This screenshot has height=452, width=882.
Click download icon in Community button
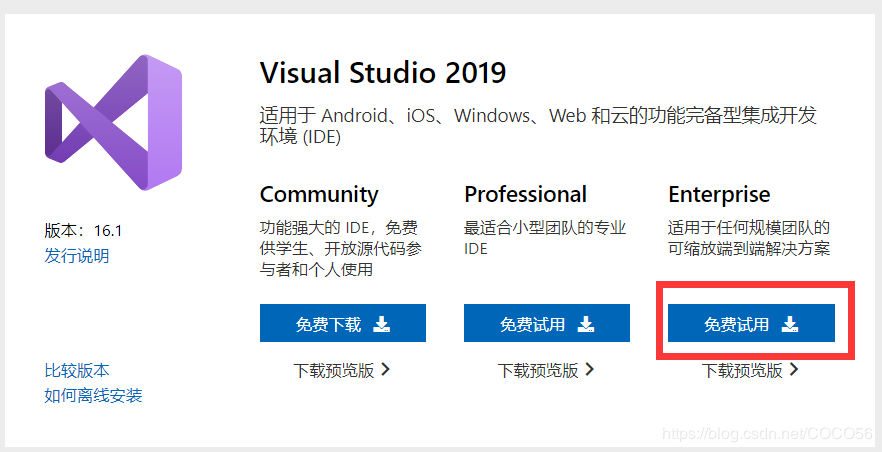[382, 323]
